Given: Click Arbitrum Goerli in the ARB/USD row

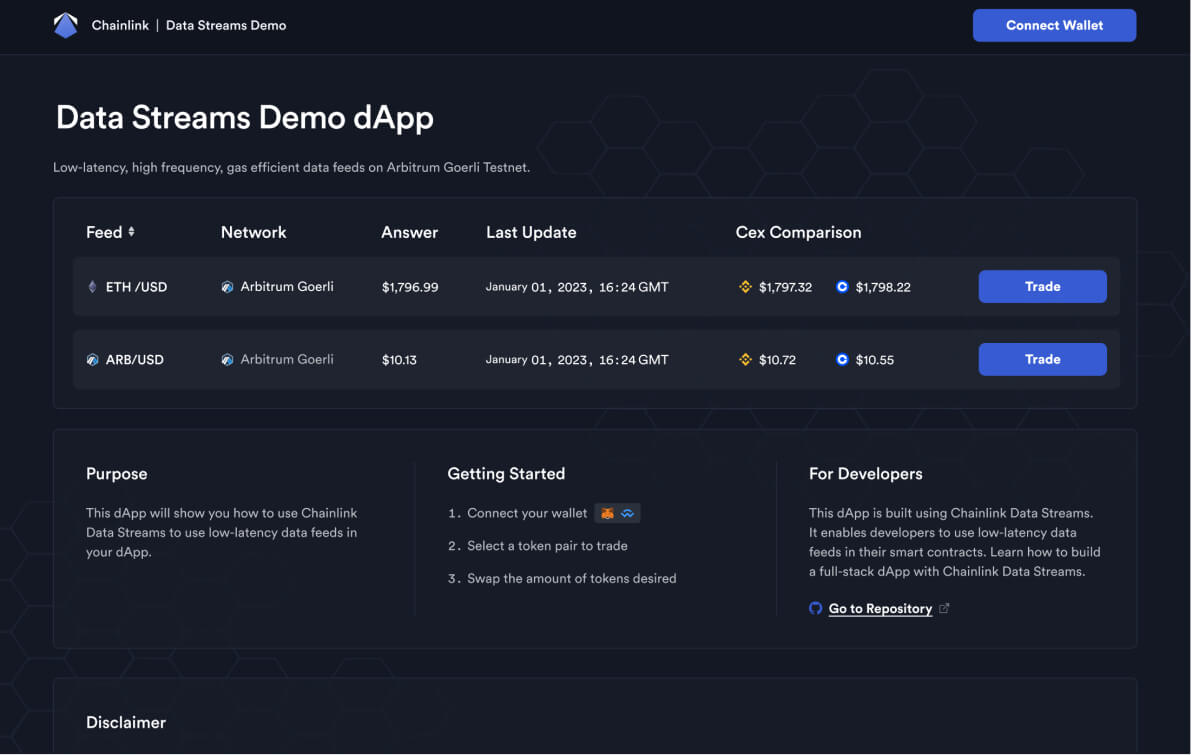Looking at the screenshot, I should pyautogui.click(x=287, y=359).
